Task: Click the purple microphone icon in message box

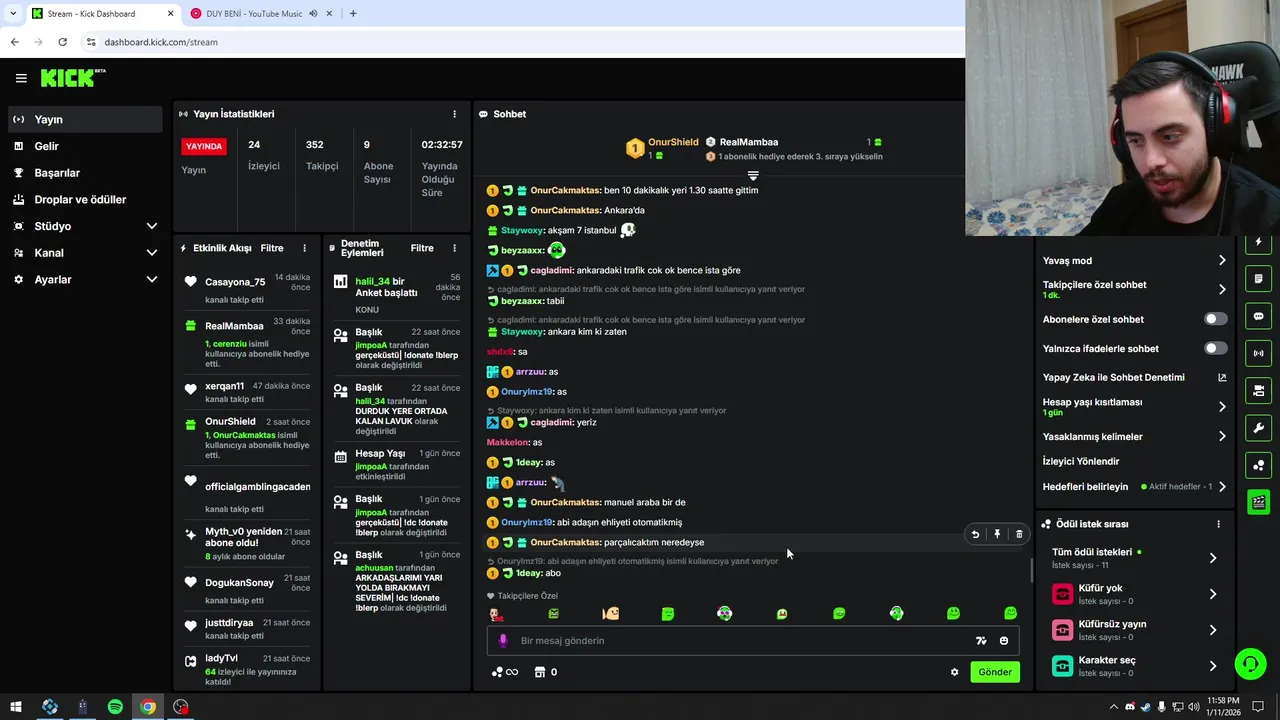Action: pos(503,640)
